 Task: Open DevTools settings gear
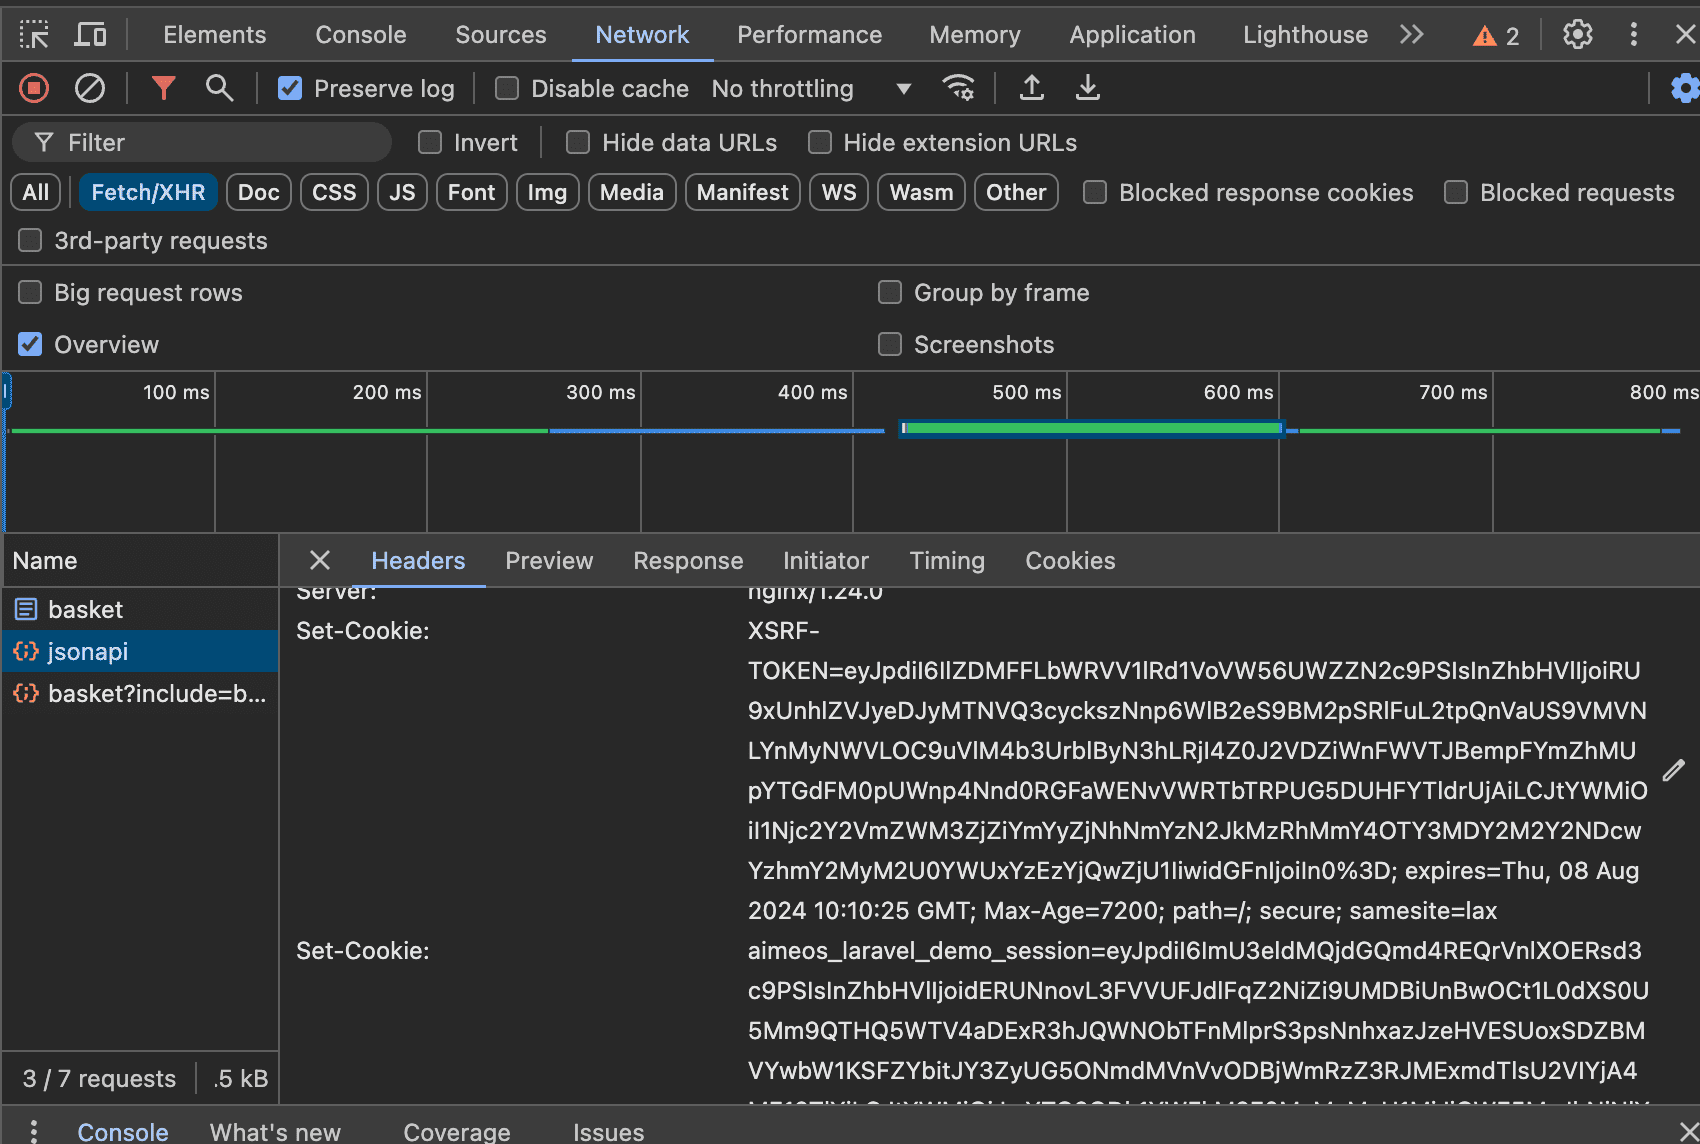point(1578,35)
